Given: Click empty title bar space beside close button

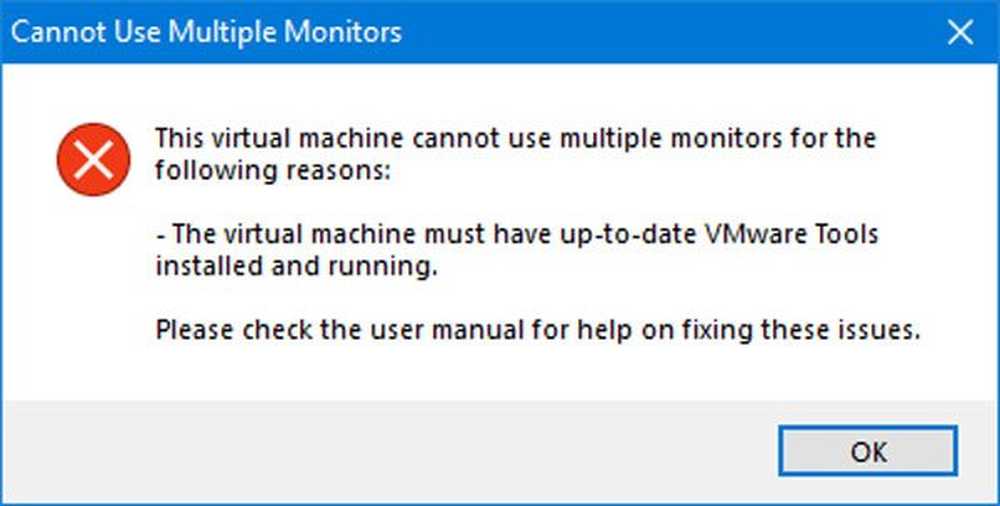Looking at the screenshot, I should tap(670, 32).
